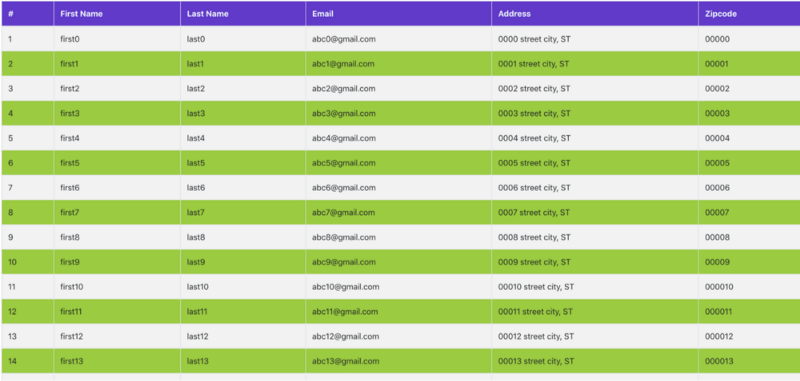Select the cell reading first5
The image size is (800, 381).
pyautogui.click(x=117, y=163)
